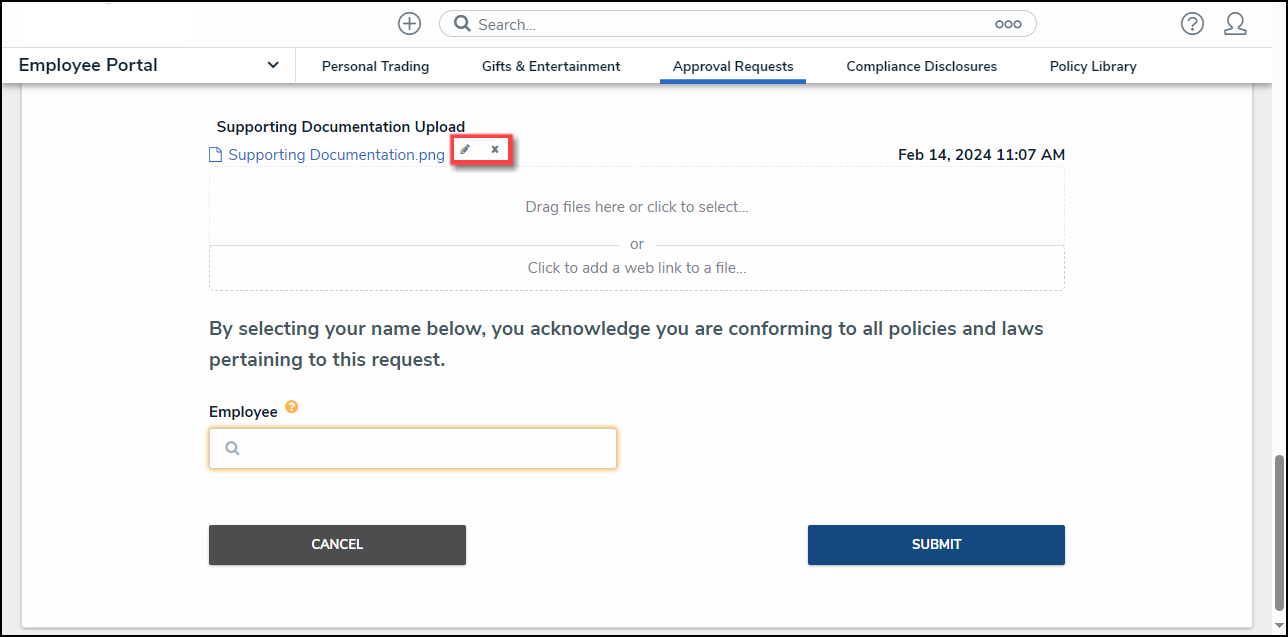
Task: Expand the Employee Portal dropdown
Action: [x=273, y=66]
